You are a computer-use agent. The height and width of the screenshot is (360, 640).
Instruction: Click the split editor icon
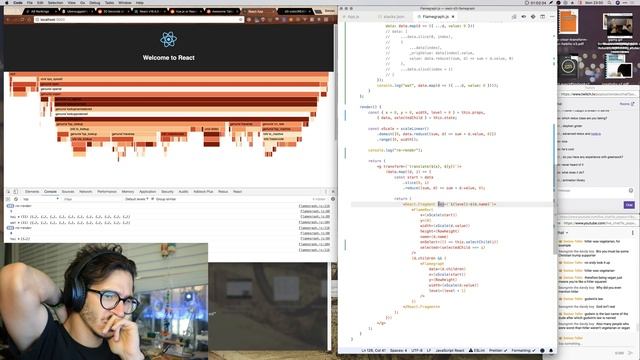coord(542,17)
